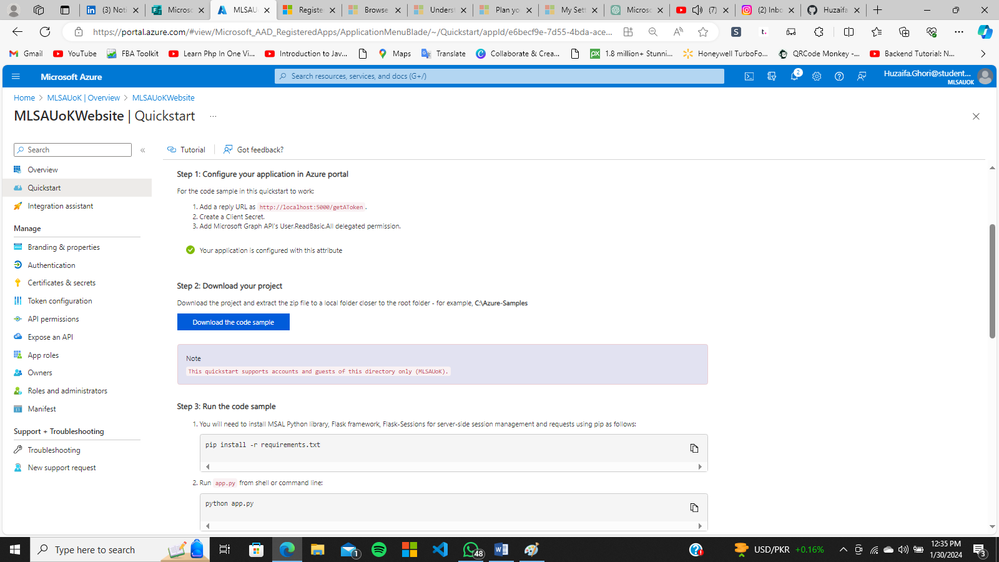The height and width of the screenshot is (562, 999).
Task: Open the Manifest editor
Action: (41, 409)
